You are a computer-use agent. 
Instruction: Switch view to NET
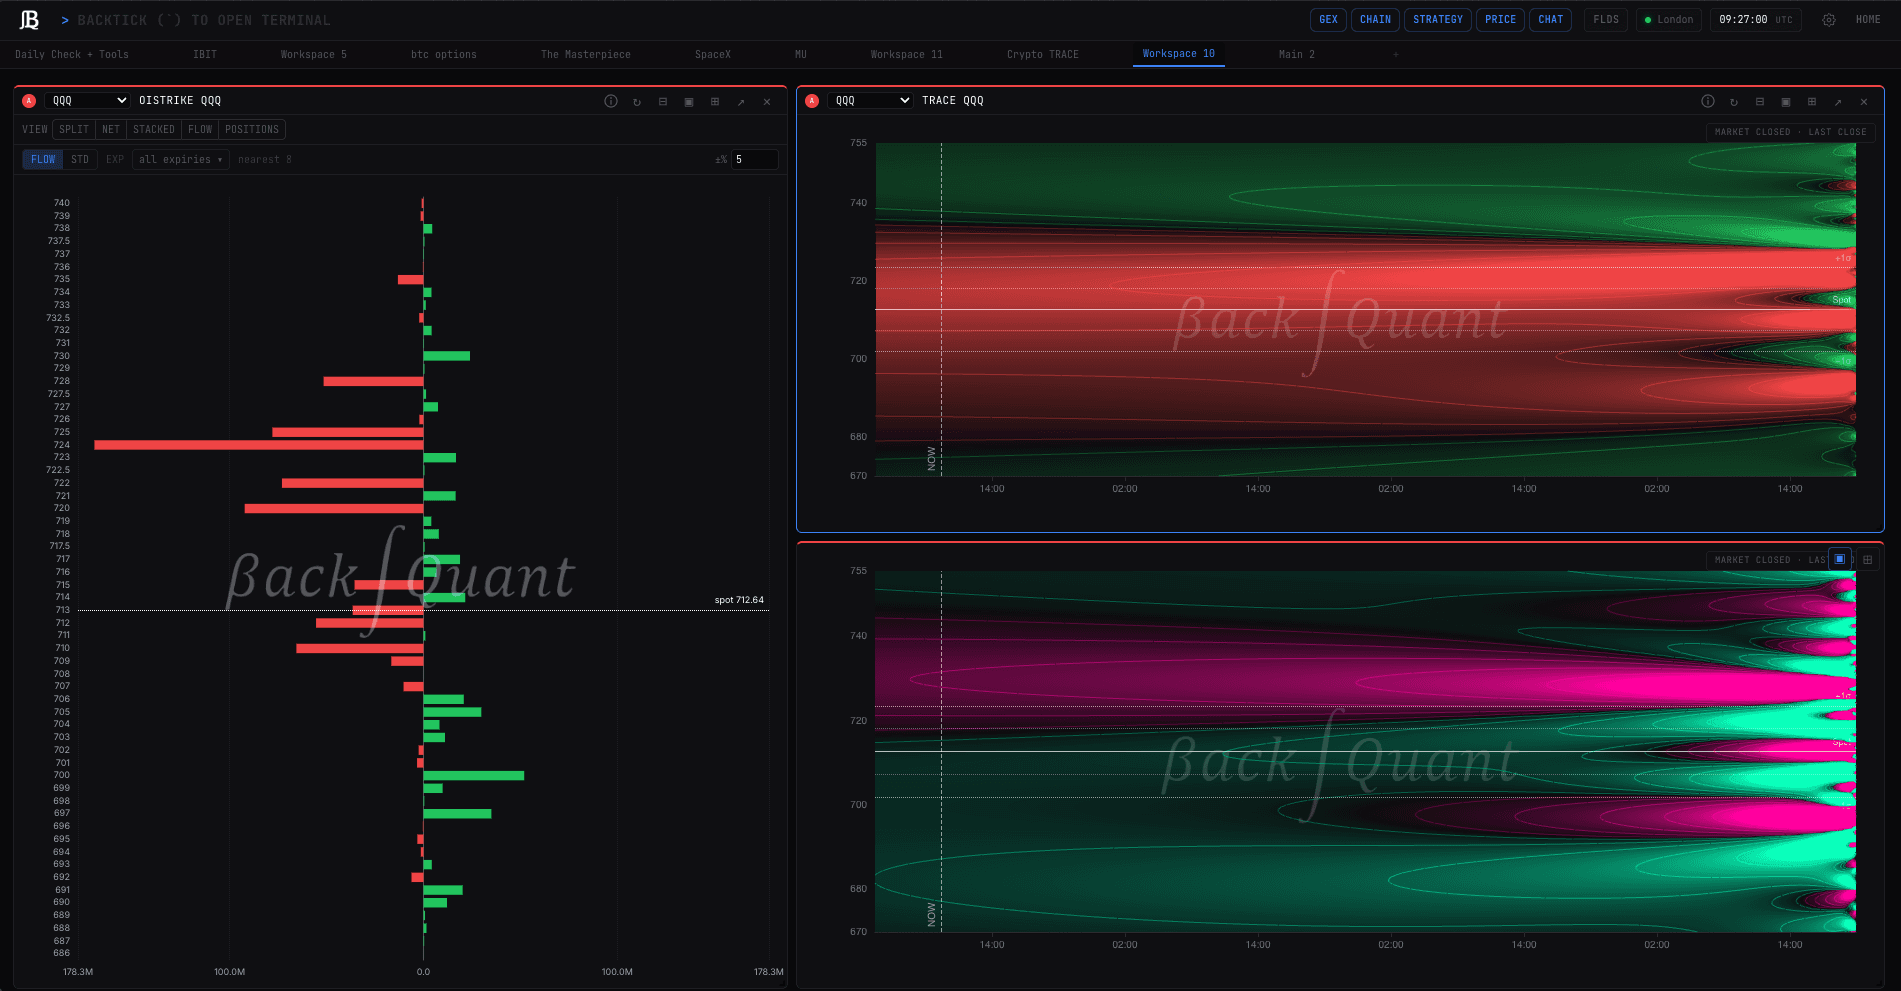[x=111, y=130]
